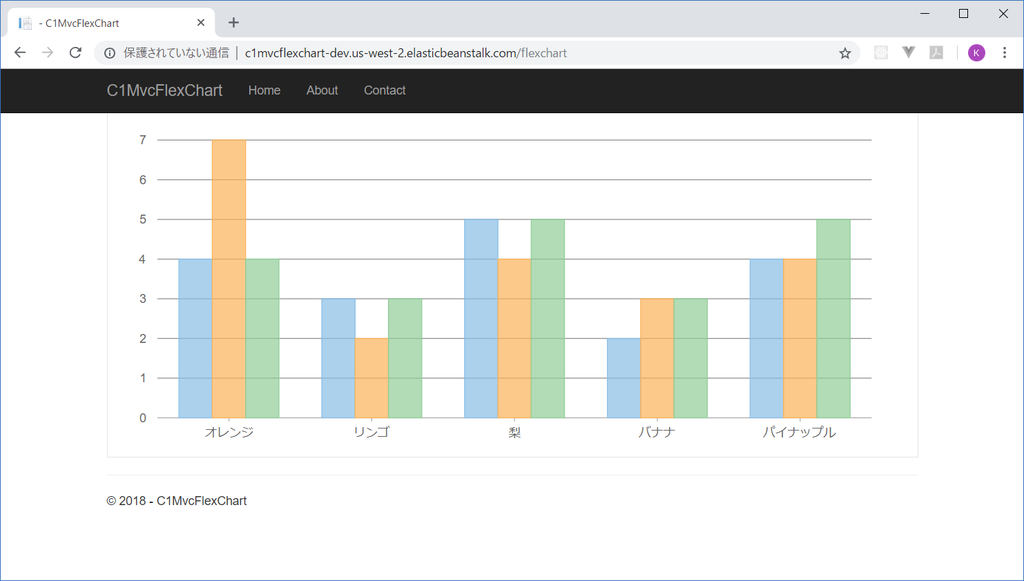Click the PDF extension icon
The height and width of the screenshot is (581, 1024).
(936, 53)
